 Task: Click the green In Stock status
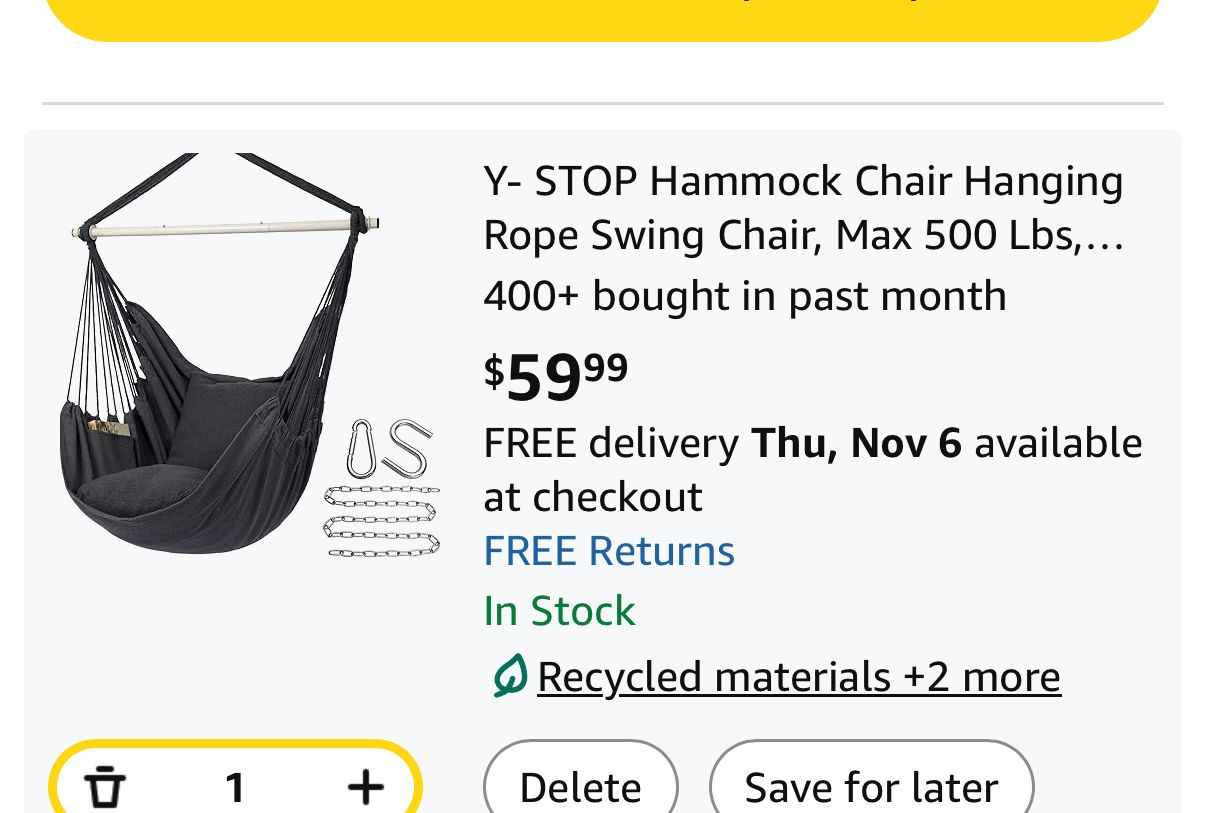(559, 611)
